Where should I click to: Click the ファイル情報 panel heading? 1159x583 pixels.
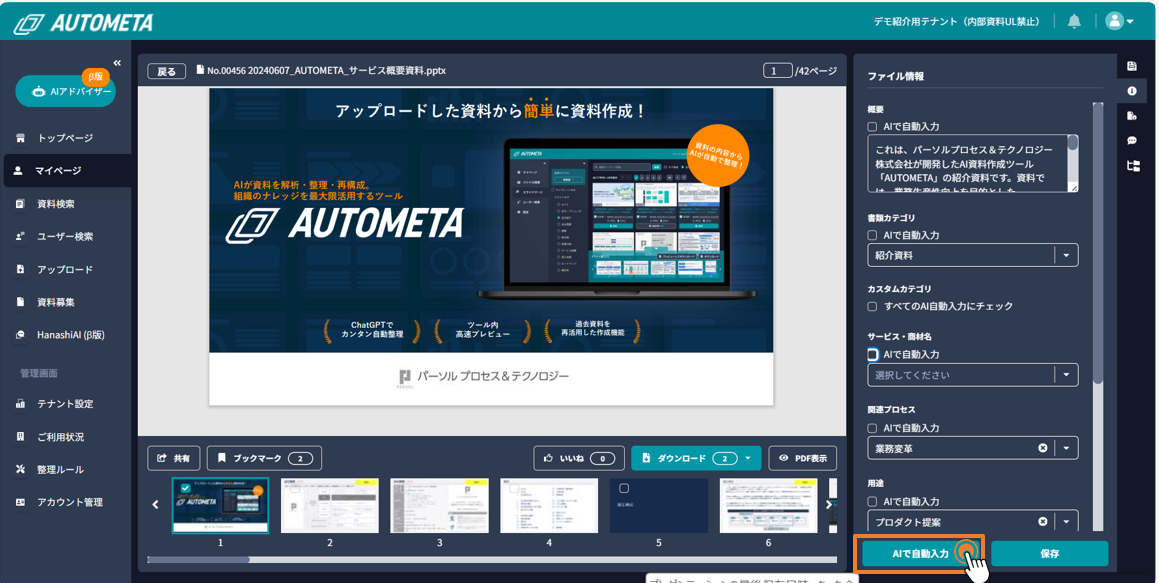click(895, 76)
